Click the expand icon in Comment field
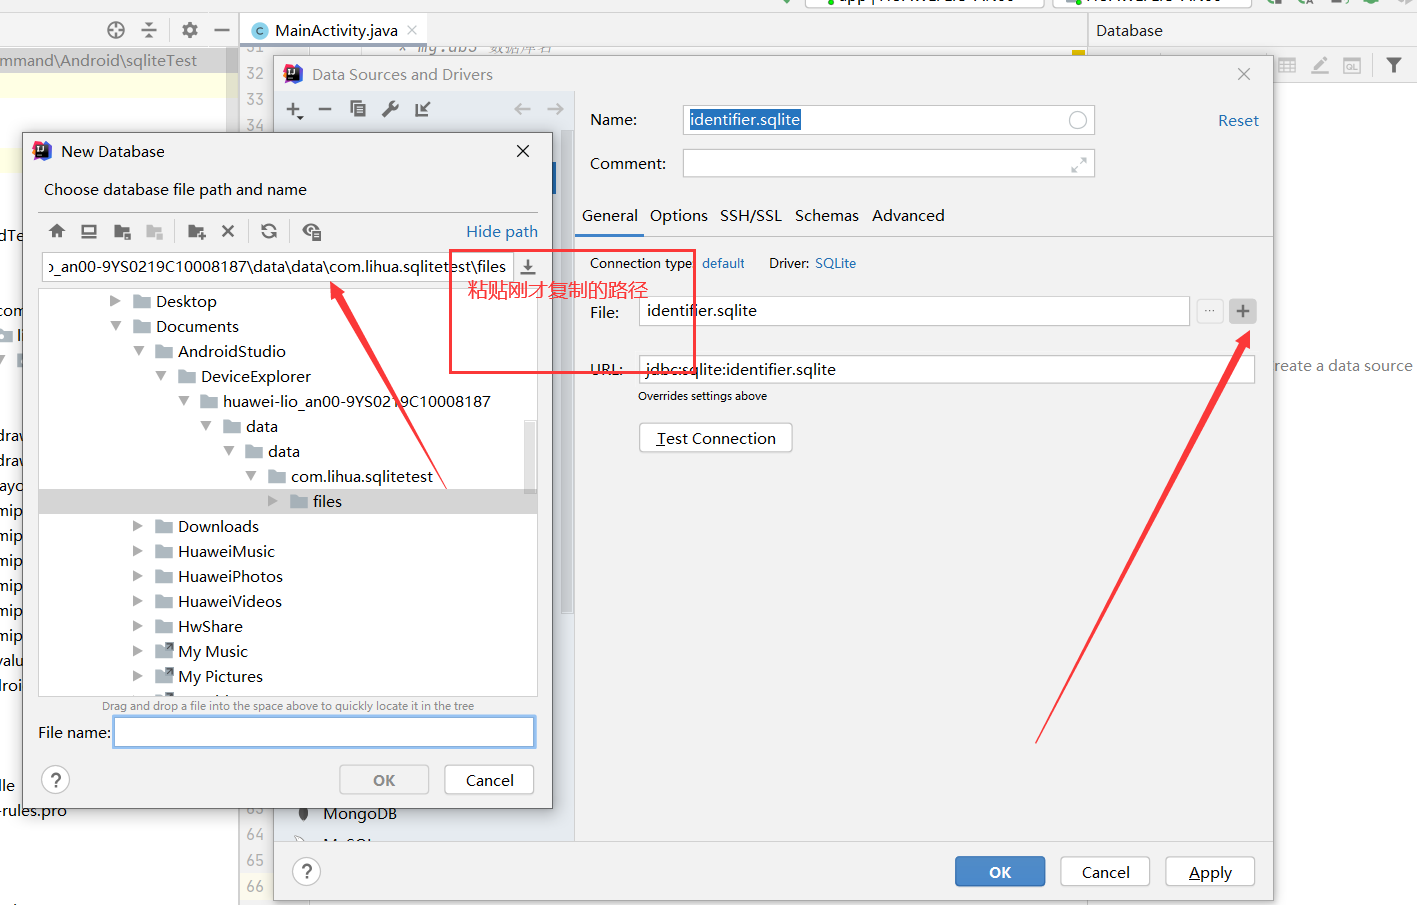Viewport: 1417px width, 905px height. [x=1079, y=165]
